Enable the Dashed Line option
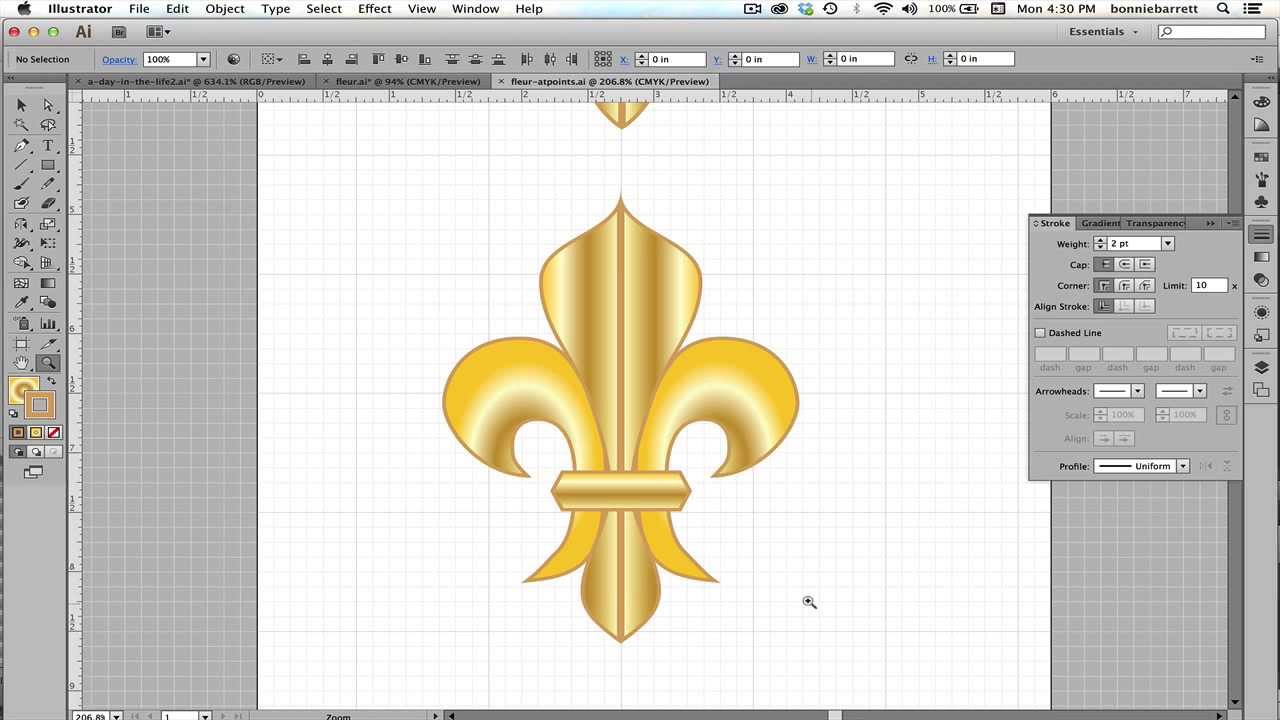This screenshot has width=1280, height=720. (1040, 332)
